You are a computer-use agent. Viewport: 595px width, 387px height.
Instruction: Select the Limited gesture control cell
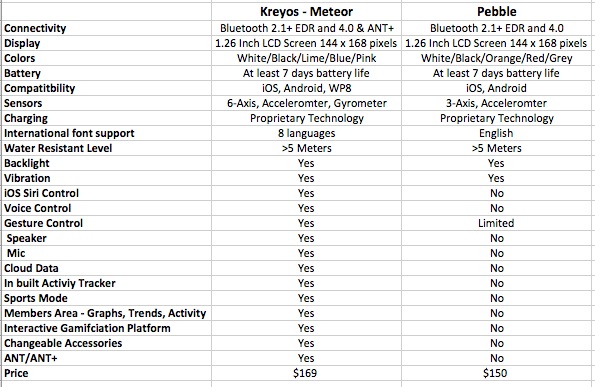click(496, 223)
